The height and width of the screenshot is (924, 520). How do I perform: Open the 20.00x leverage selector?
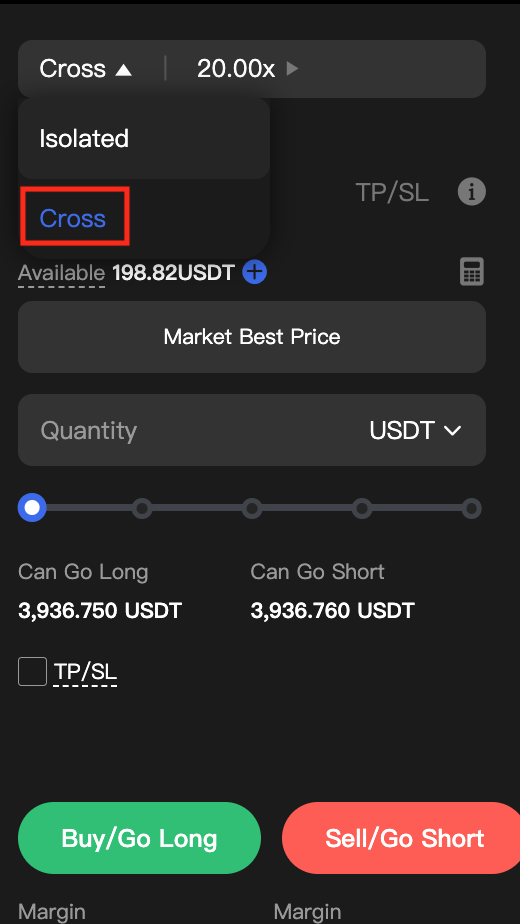pyautogui.click(x=248, y=69)
